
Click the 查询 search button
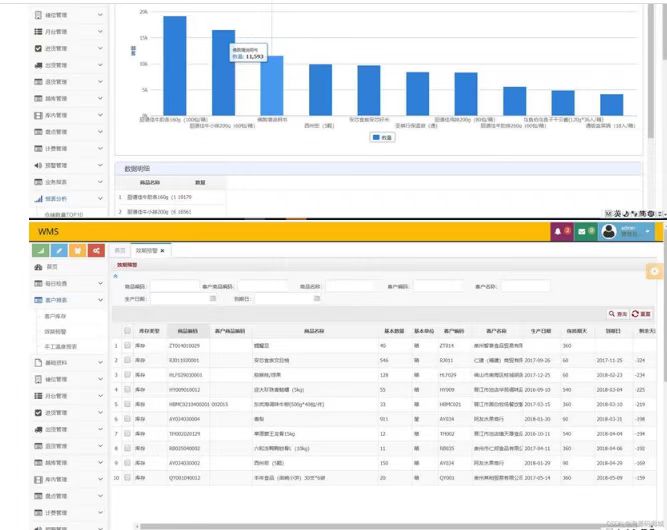pyautogui.click(x=618, y=314)
